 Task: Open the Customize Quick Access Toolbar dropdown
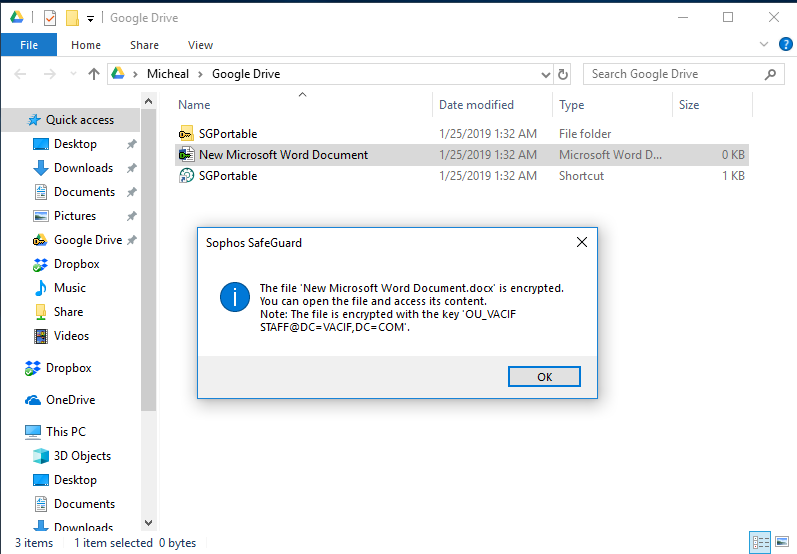pyautogui.click(x=90, y=19)
